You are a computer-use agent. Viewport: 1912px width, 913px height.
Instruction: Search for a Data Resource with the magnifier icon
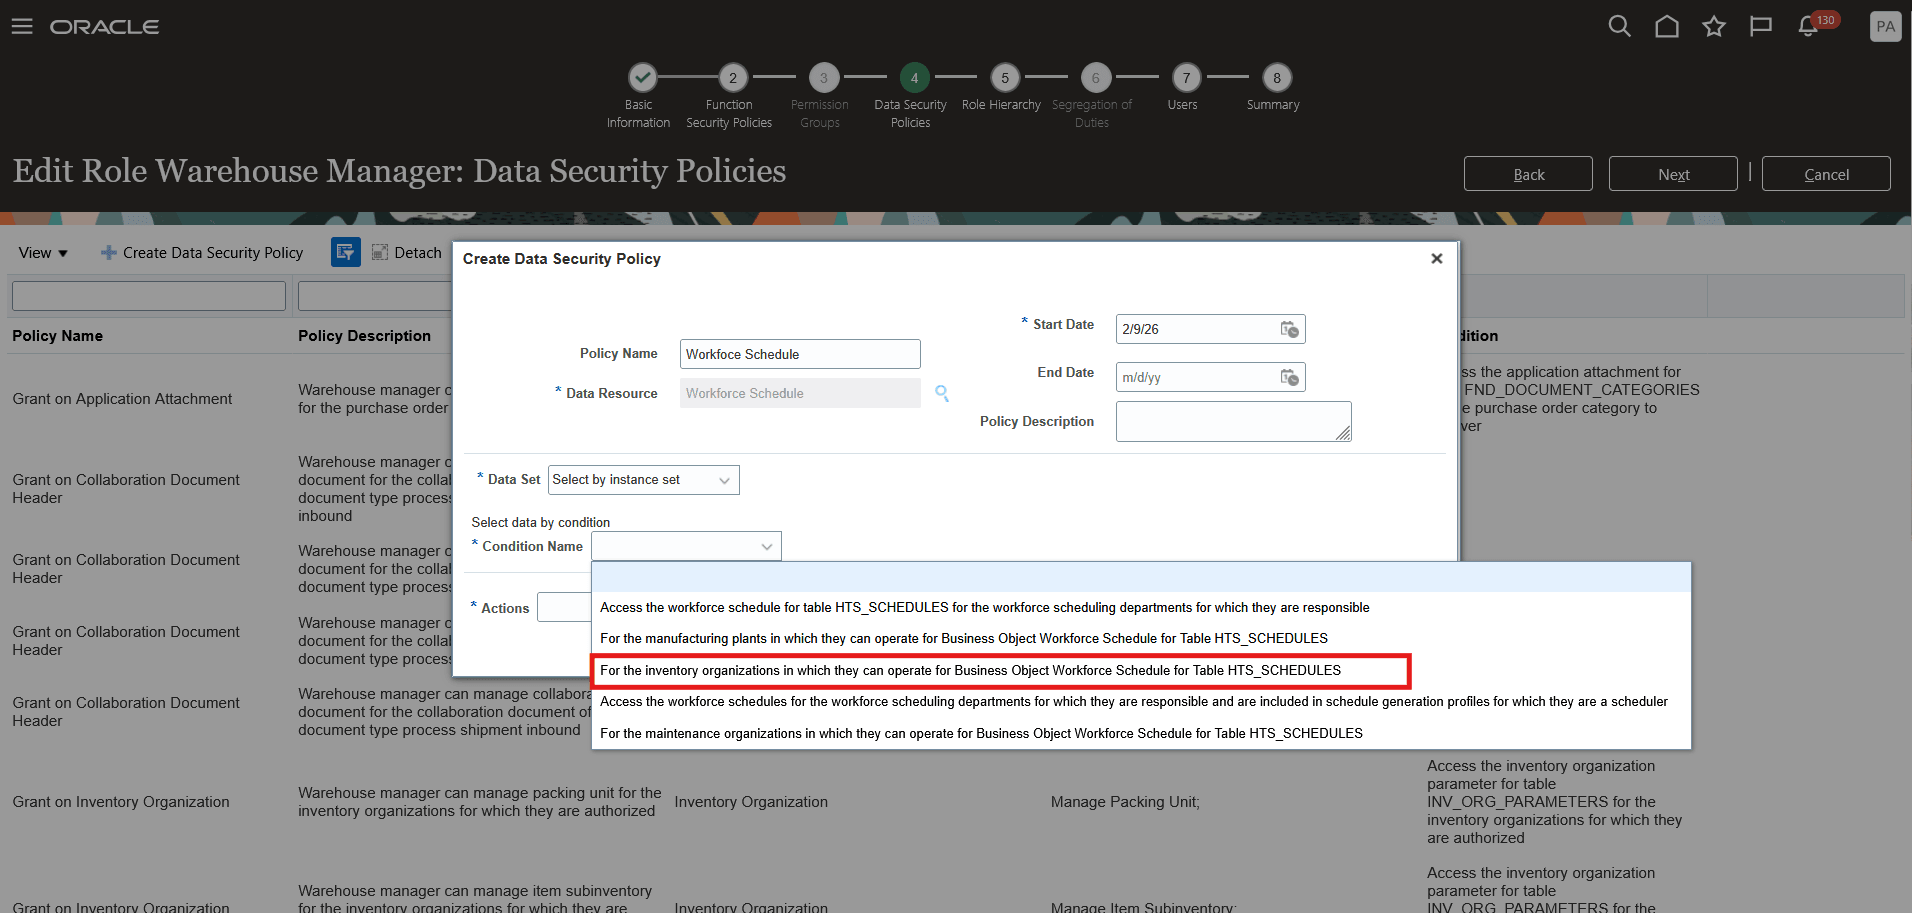coord(941,393)
